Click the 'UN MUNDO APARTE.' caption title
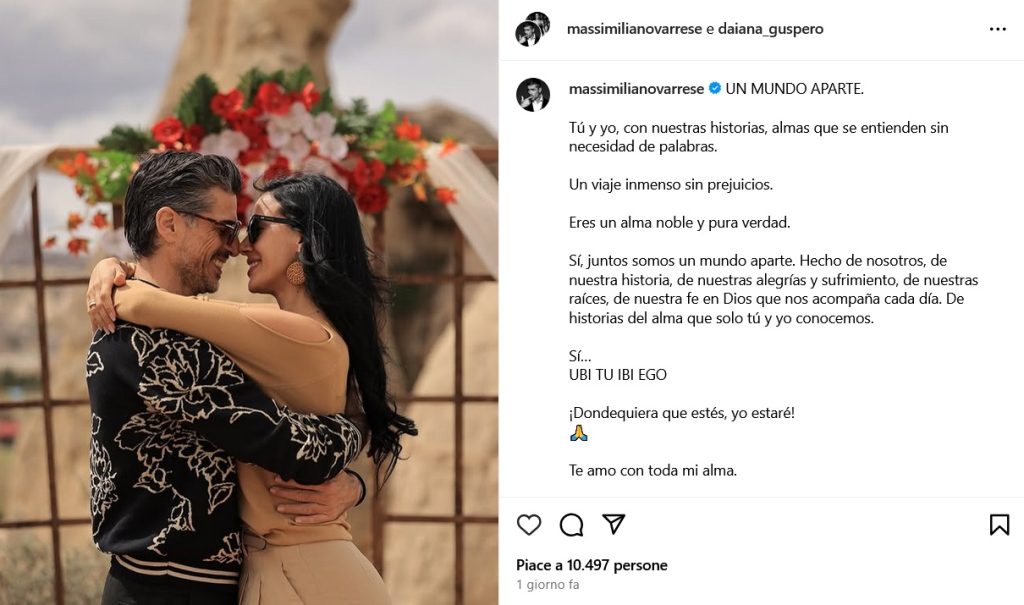This screenshot has height=605, width=1024. pyautogui.click(x=794, y=89)
